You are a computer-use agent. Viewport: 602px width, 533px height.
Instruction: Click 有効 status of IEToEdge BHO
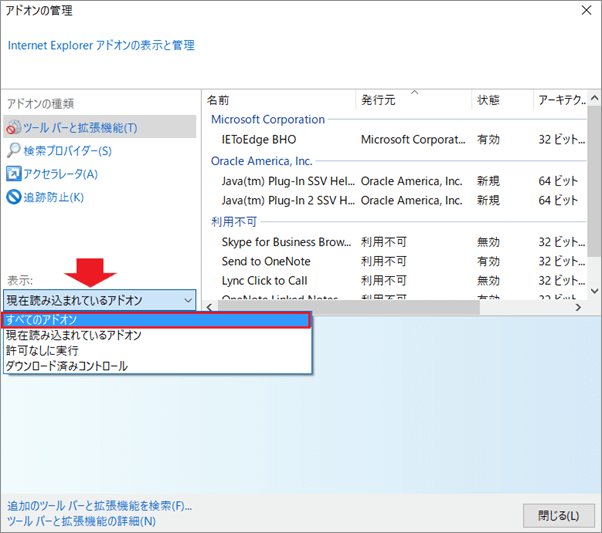click(x=488, y=139)
